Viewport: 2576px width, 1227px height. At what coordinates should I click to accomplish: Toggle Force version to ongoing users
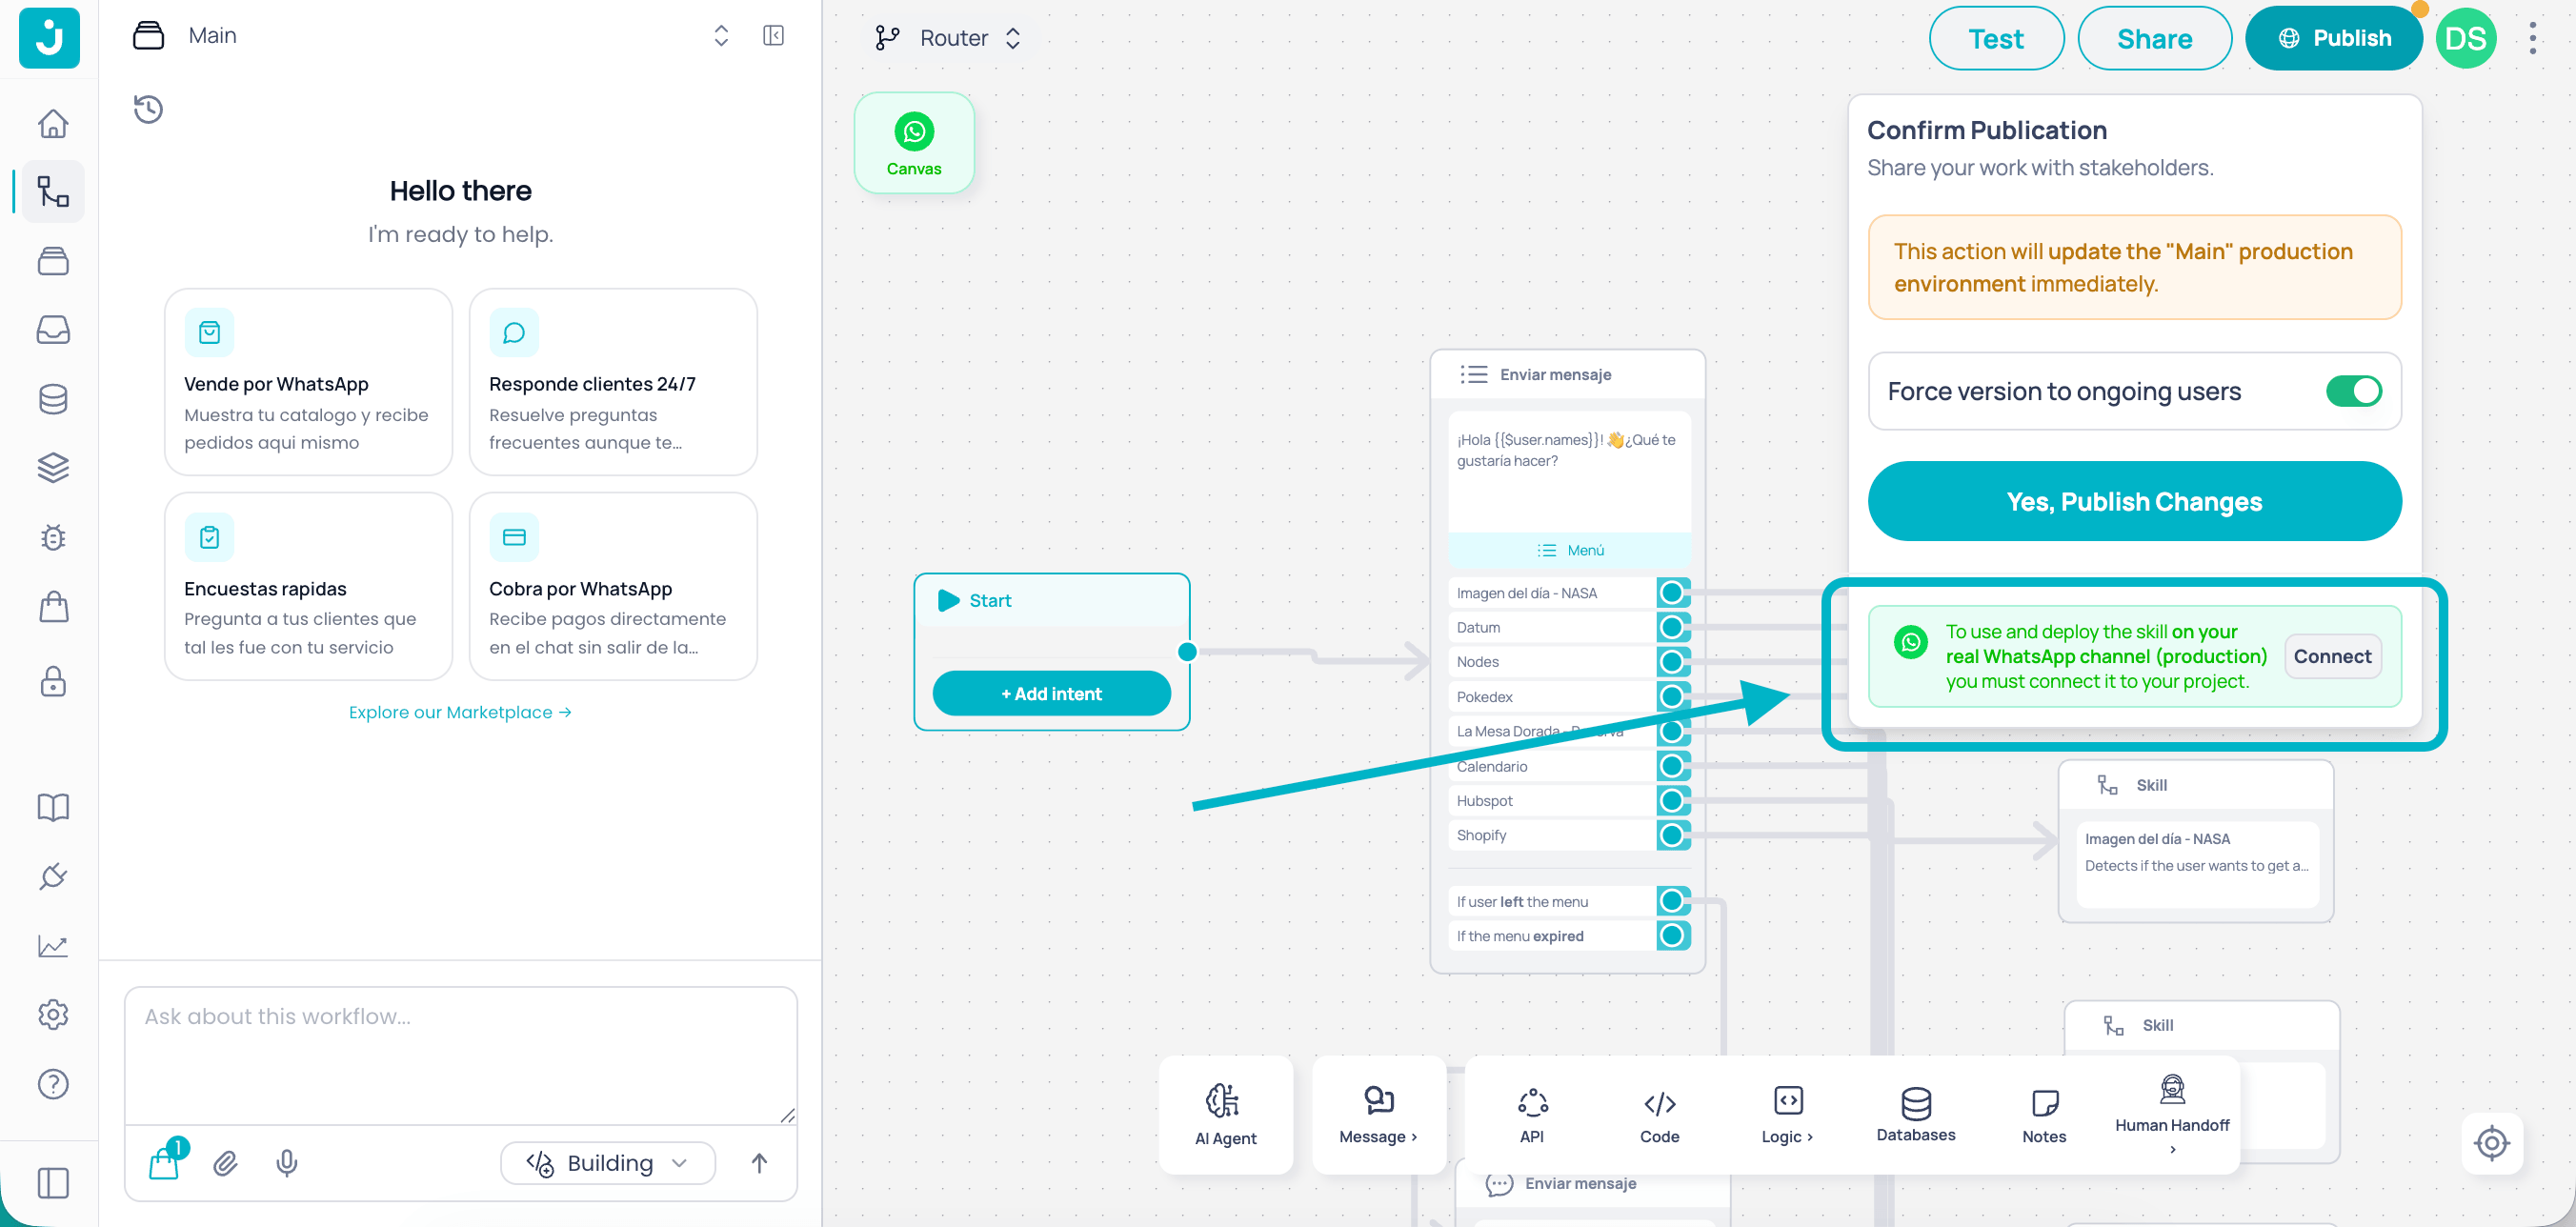pyautogui.click(x=2353, y=391)
